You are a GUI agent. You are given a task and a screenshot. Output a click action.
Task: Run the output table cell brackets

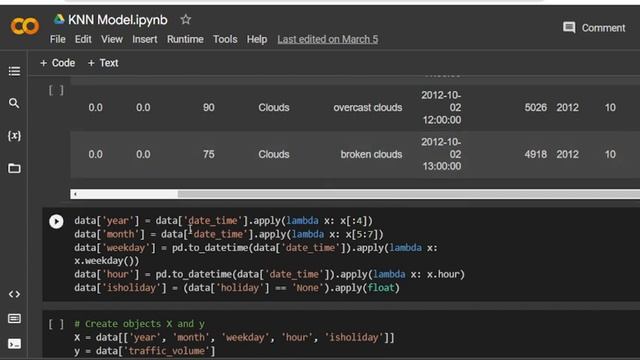coord(56,90)
